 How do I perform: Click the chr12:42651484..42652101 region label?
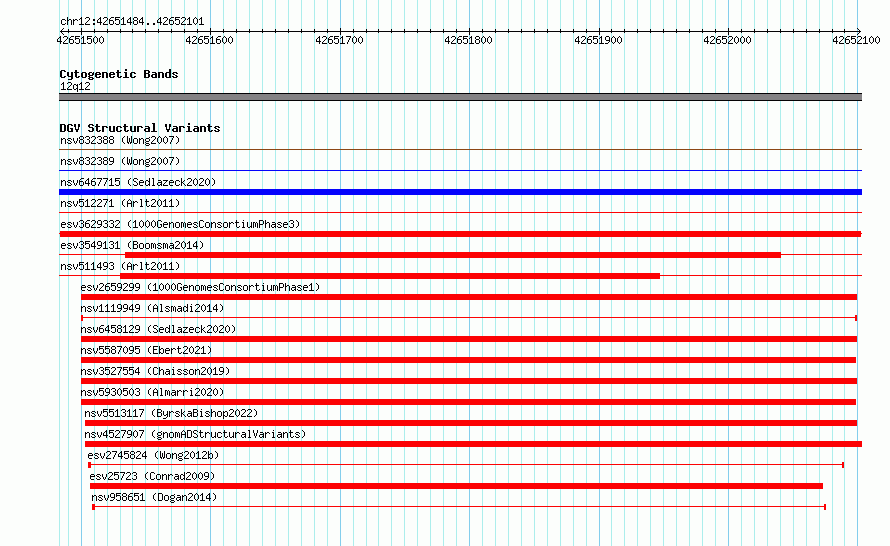[x=132, y=22]
